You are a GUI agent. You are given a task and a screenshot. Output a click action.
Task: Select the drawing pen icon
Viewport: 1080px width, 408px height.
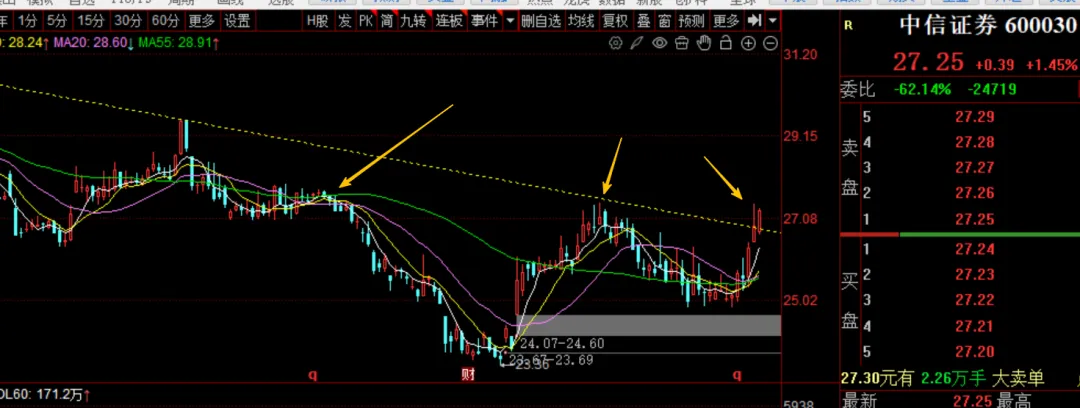click(x=637, y=43)
